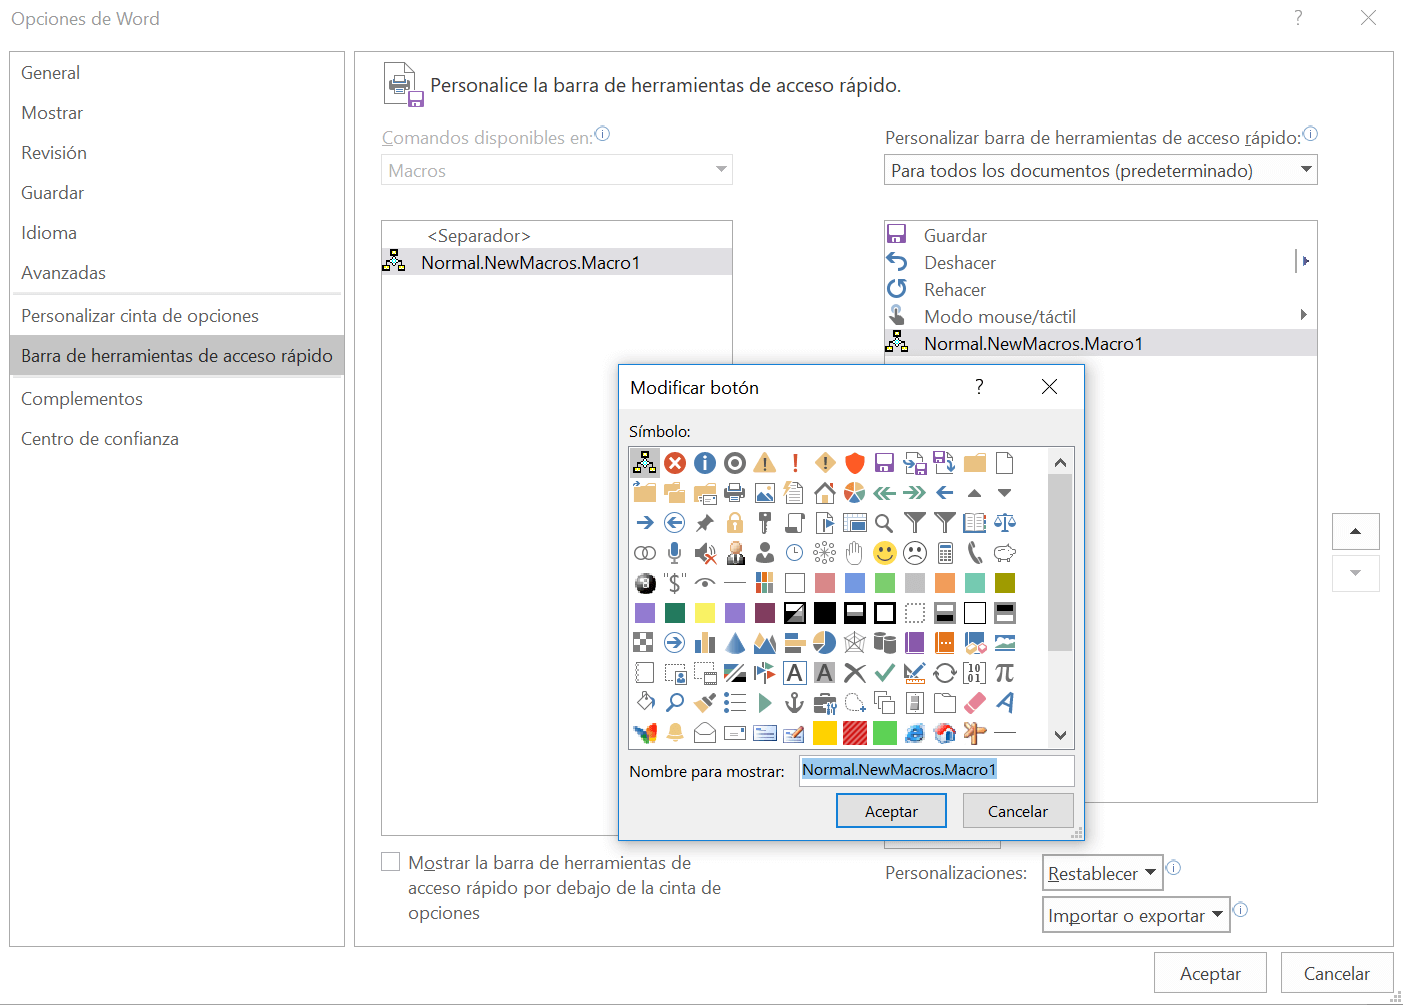Select the magnifying glass symbol
Viewport: 1403px width, 1005px height.
coord(885,522)
